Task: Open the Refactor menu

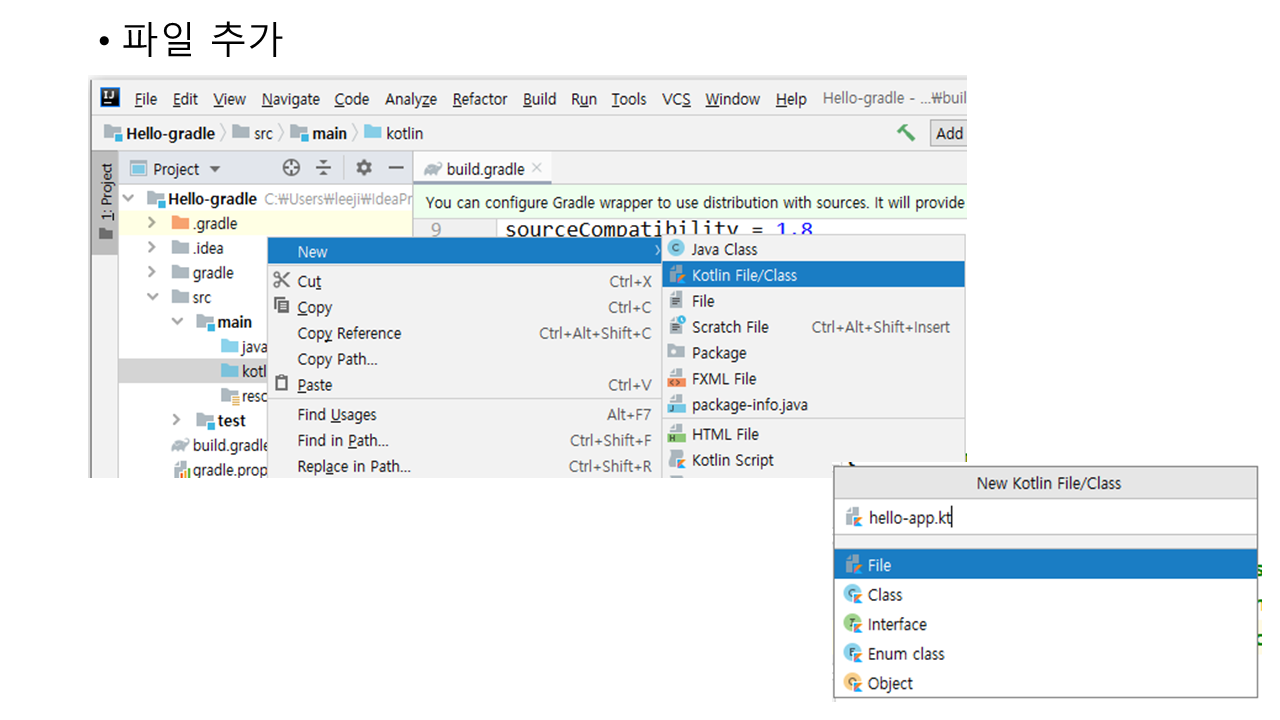Action: [x=479, y=99]
